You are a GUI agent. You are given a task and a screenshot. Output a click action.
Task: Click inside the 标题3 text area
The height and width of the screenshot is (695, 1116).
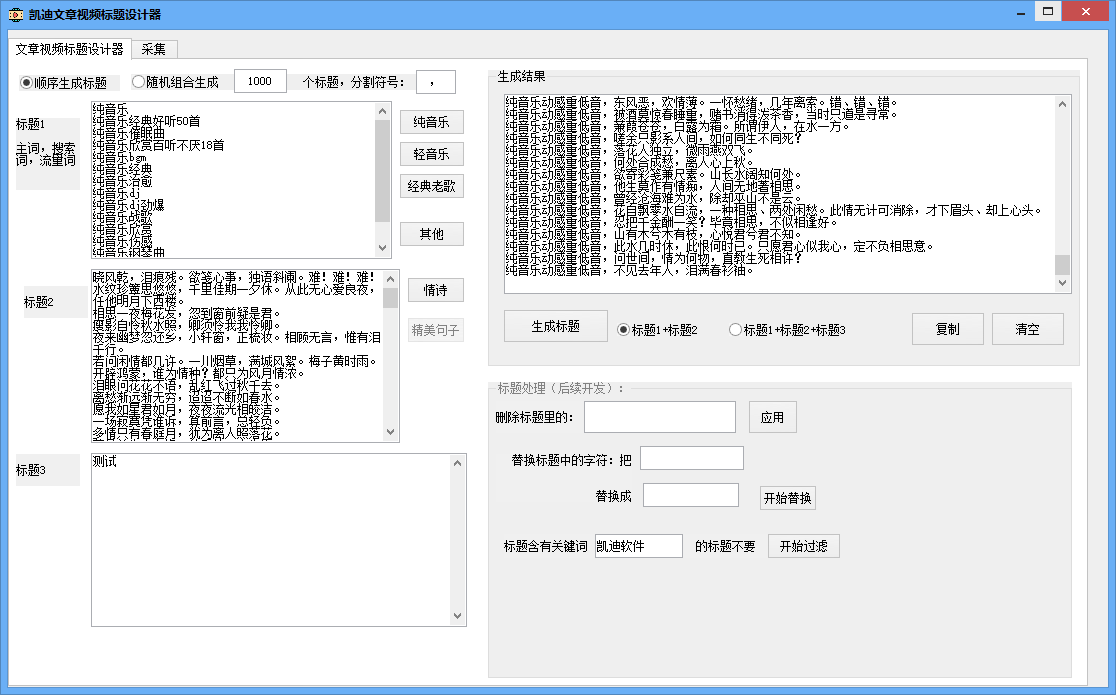[x=270, y=540]
